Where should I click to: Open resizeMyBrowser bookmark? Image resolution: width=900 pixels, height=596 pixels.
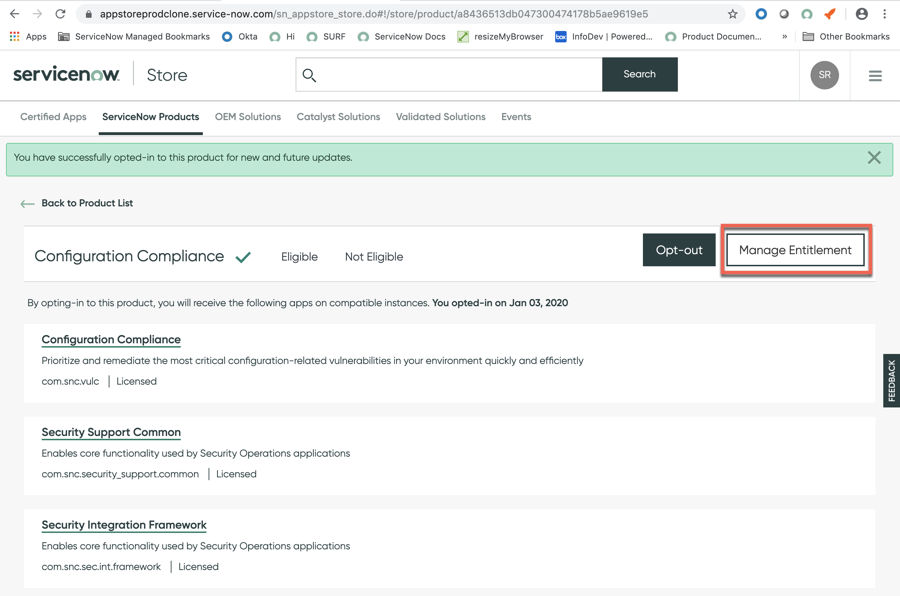[501, 36]
